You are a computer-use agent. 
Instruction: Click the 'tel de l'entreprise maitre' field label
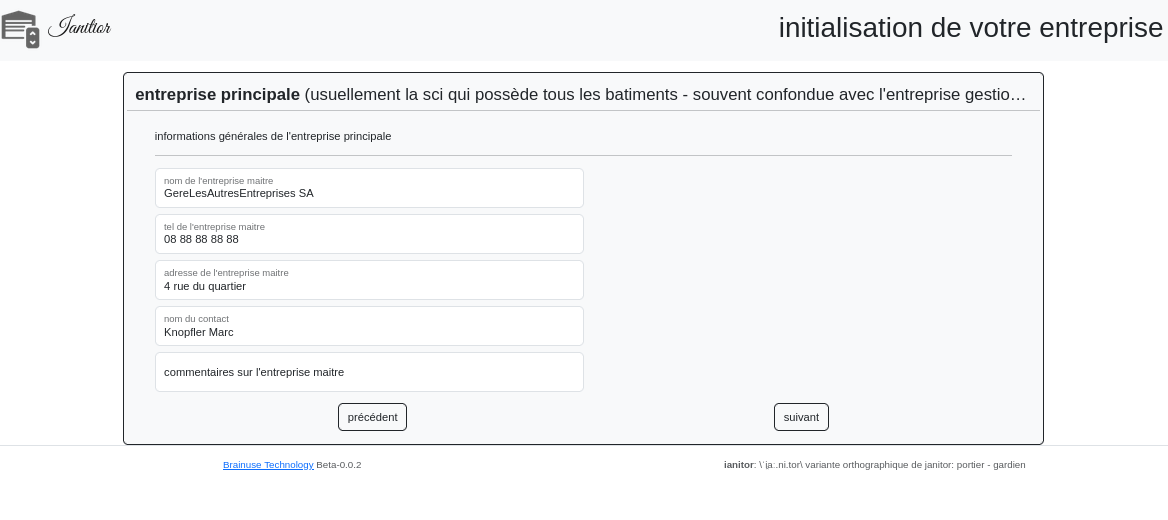click(x=214, y=227)
